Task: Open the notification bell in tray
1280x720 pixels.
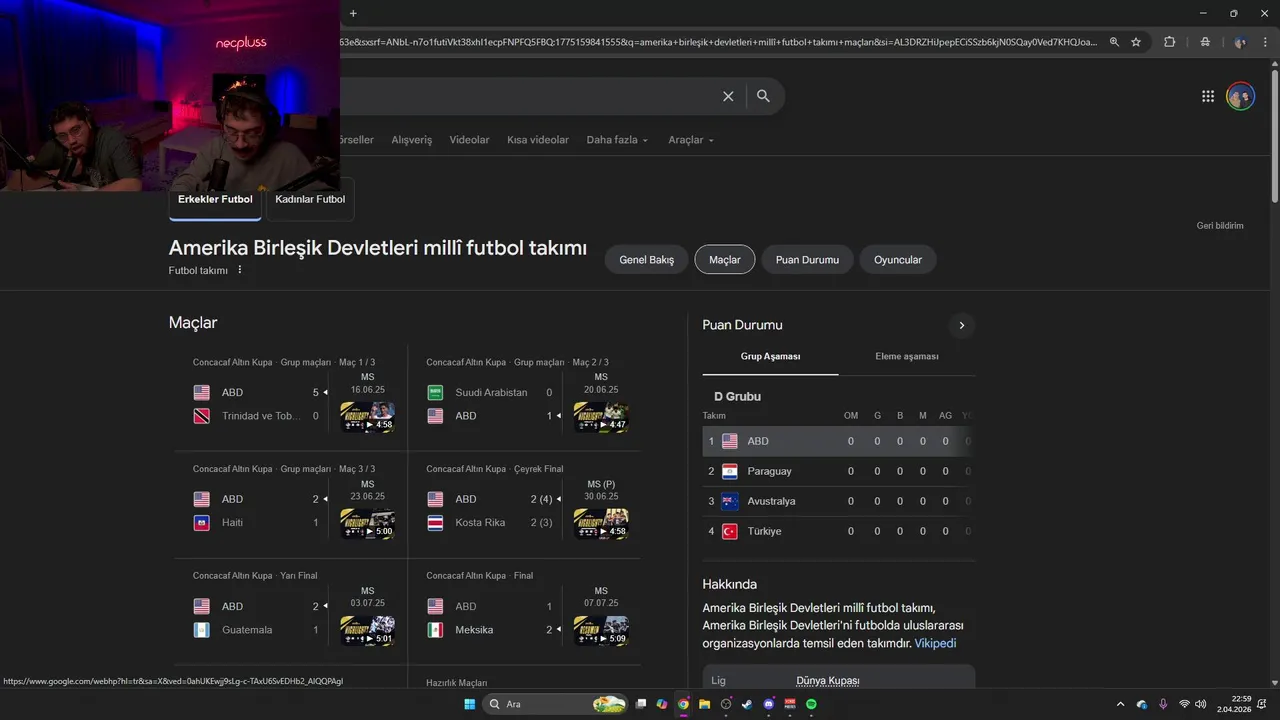Action: pyautogui.click(x=1263, y=704)
